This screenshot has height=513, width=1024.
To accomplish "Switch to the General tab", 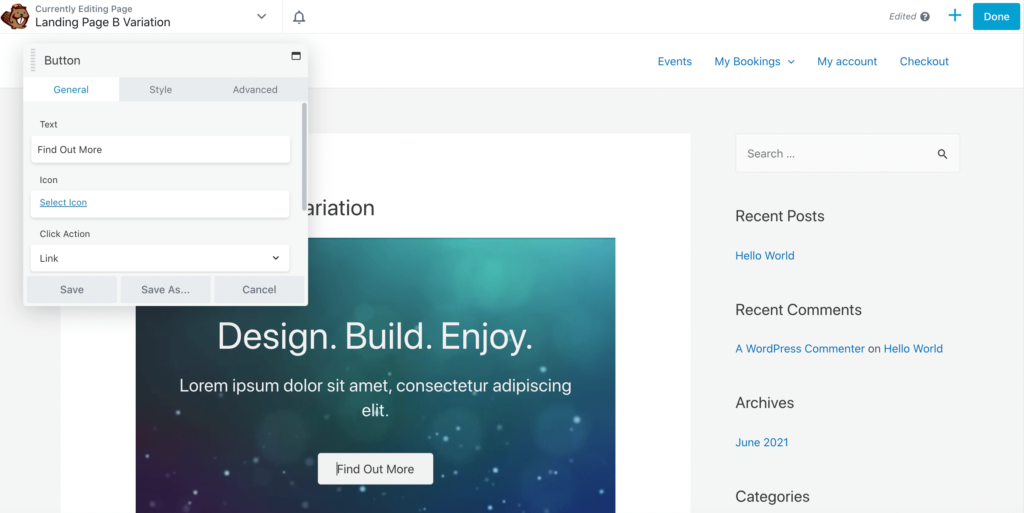I will [71, 89].
